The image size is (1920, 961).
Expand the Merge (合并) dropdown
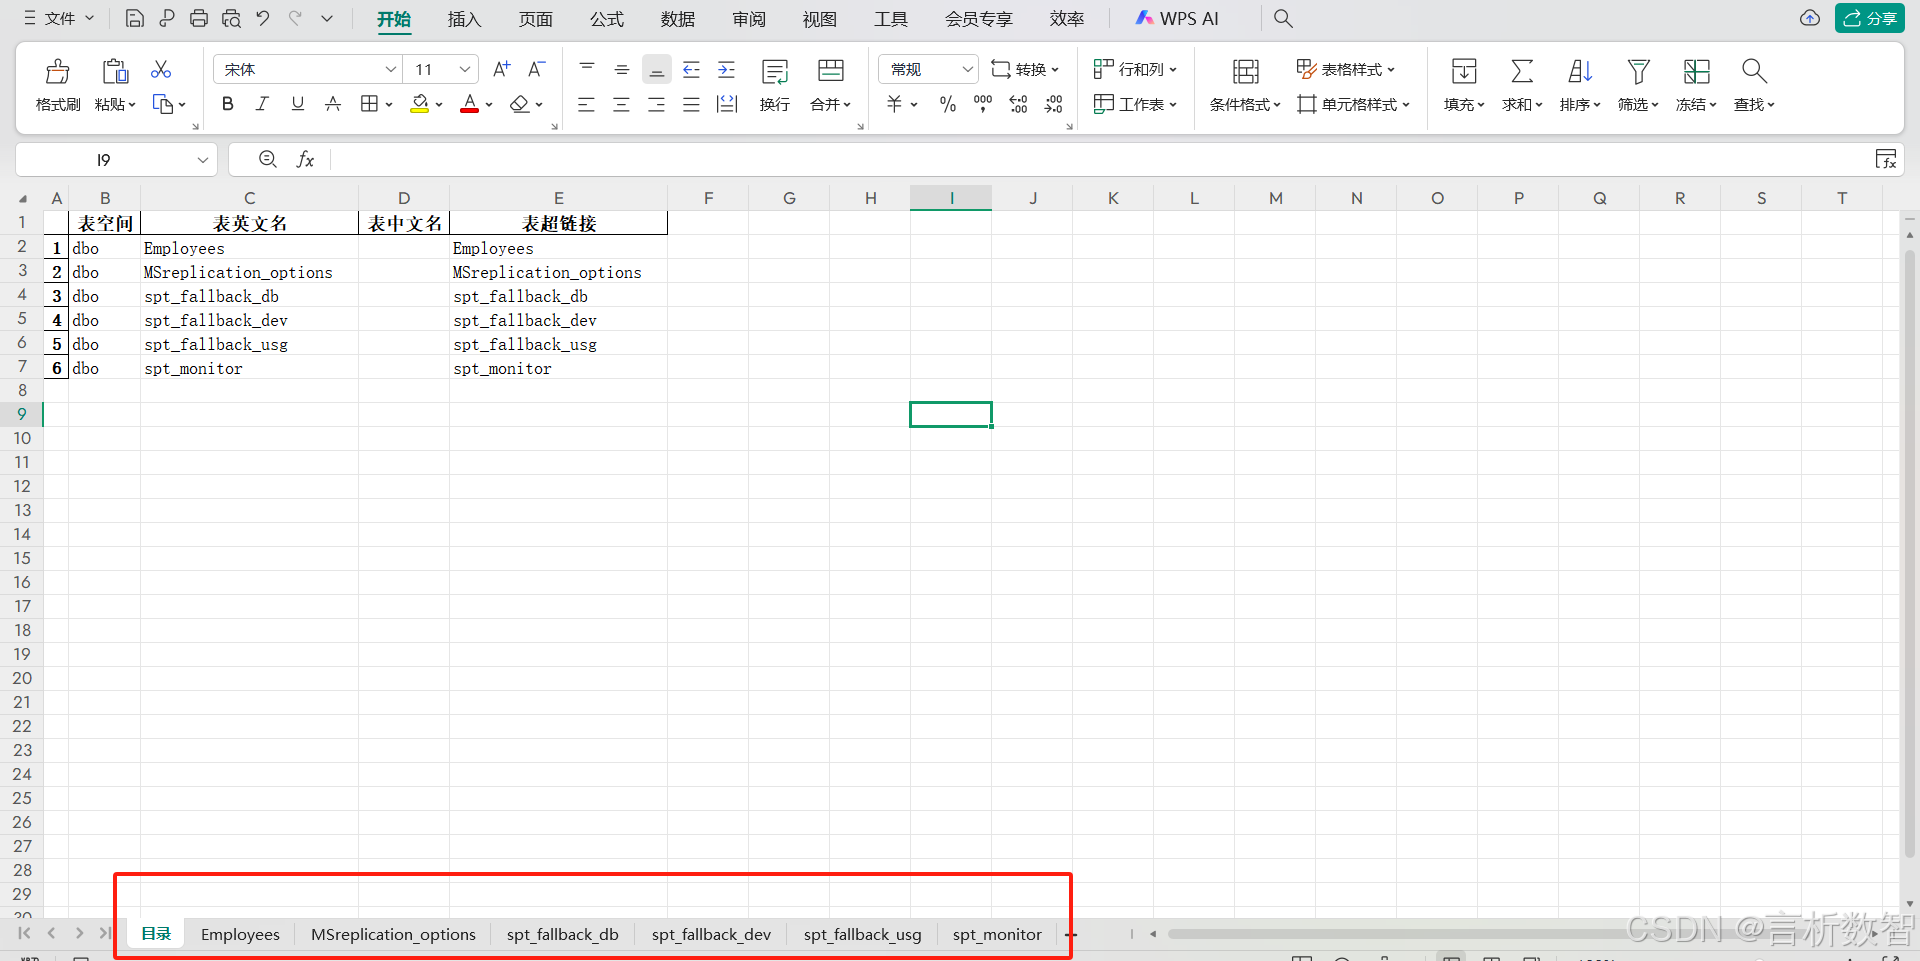pos(847,104)
